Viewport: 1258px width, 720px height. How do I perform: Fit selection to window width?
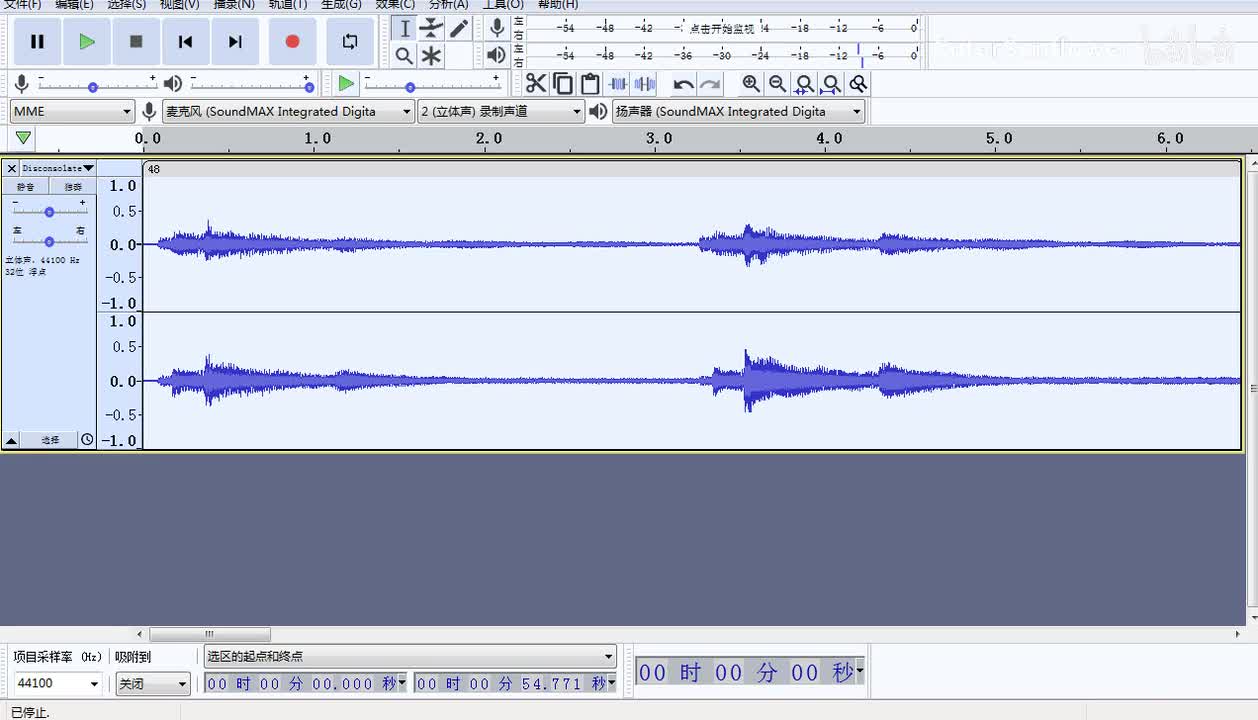[804, 84]
